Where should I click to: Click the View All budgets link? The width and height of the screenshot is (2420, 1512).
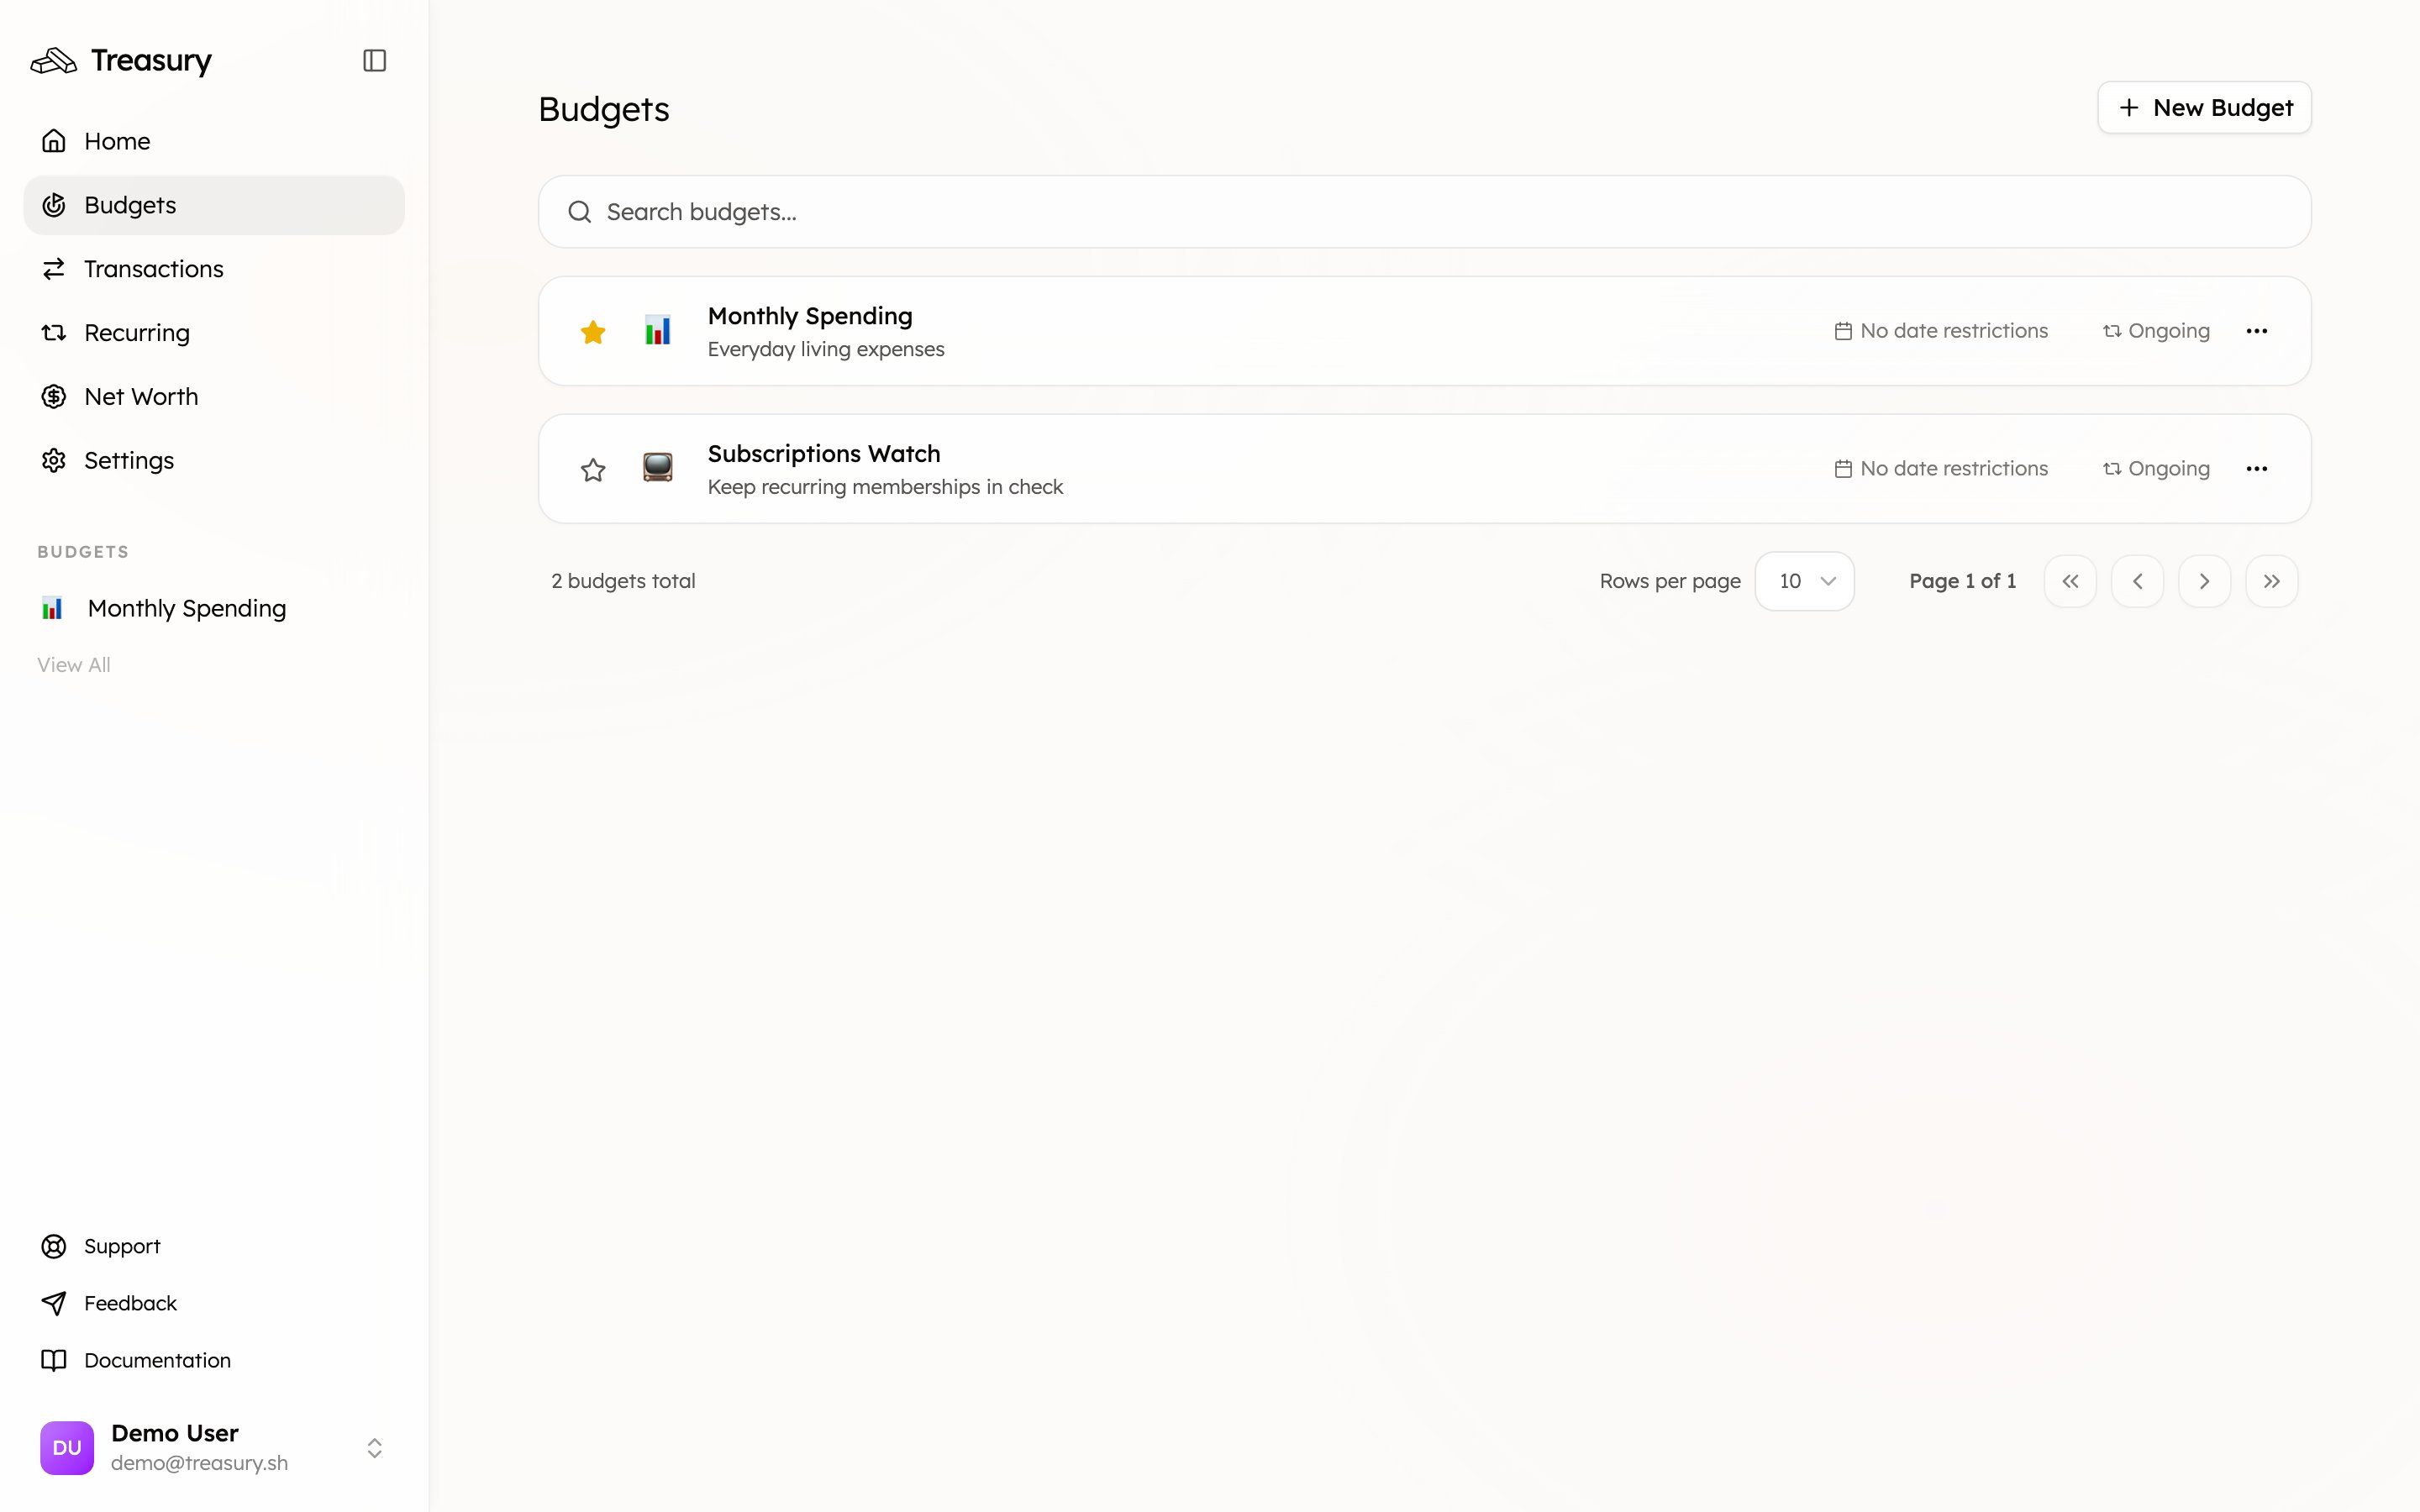click(74, 665)
